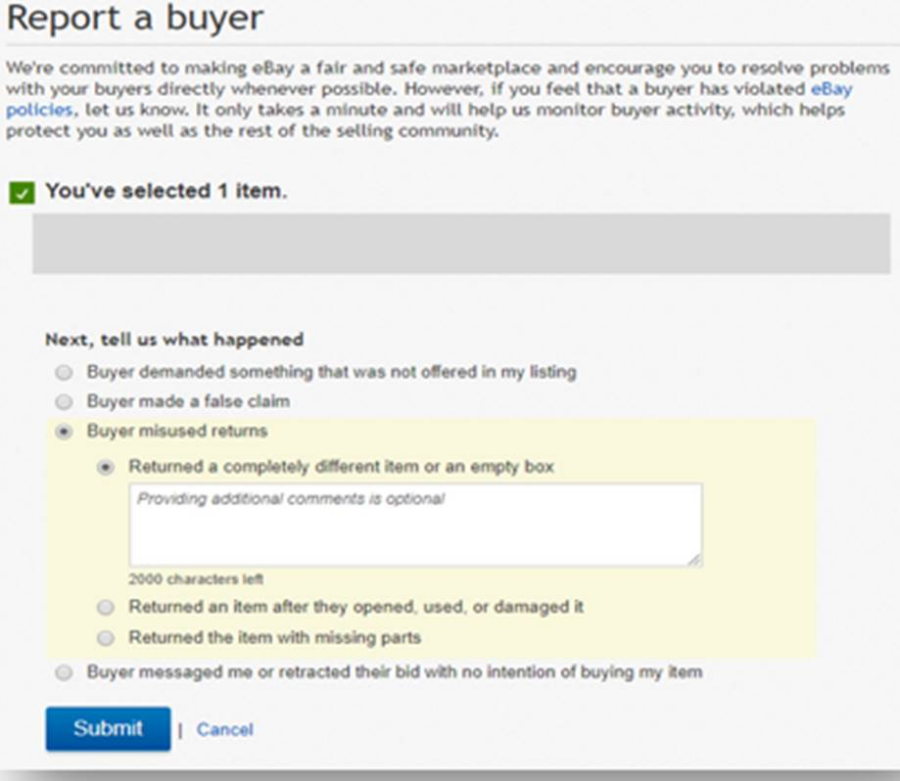Click the 'You've selected 1 item.' text
Image resolution: width=900 pixels, height=781 pixels.
point(166,191)
